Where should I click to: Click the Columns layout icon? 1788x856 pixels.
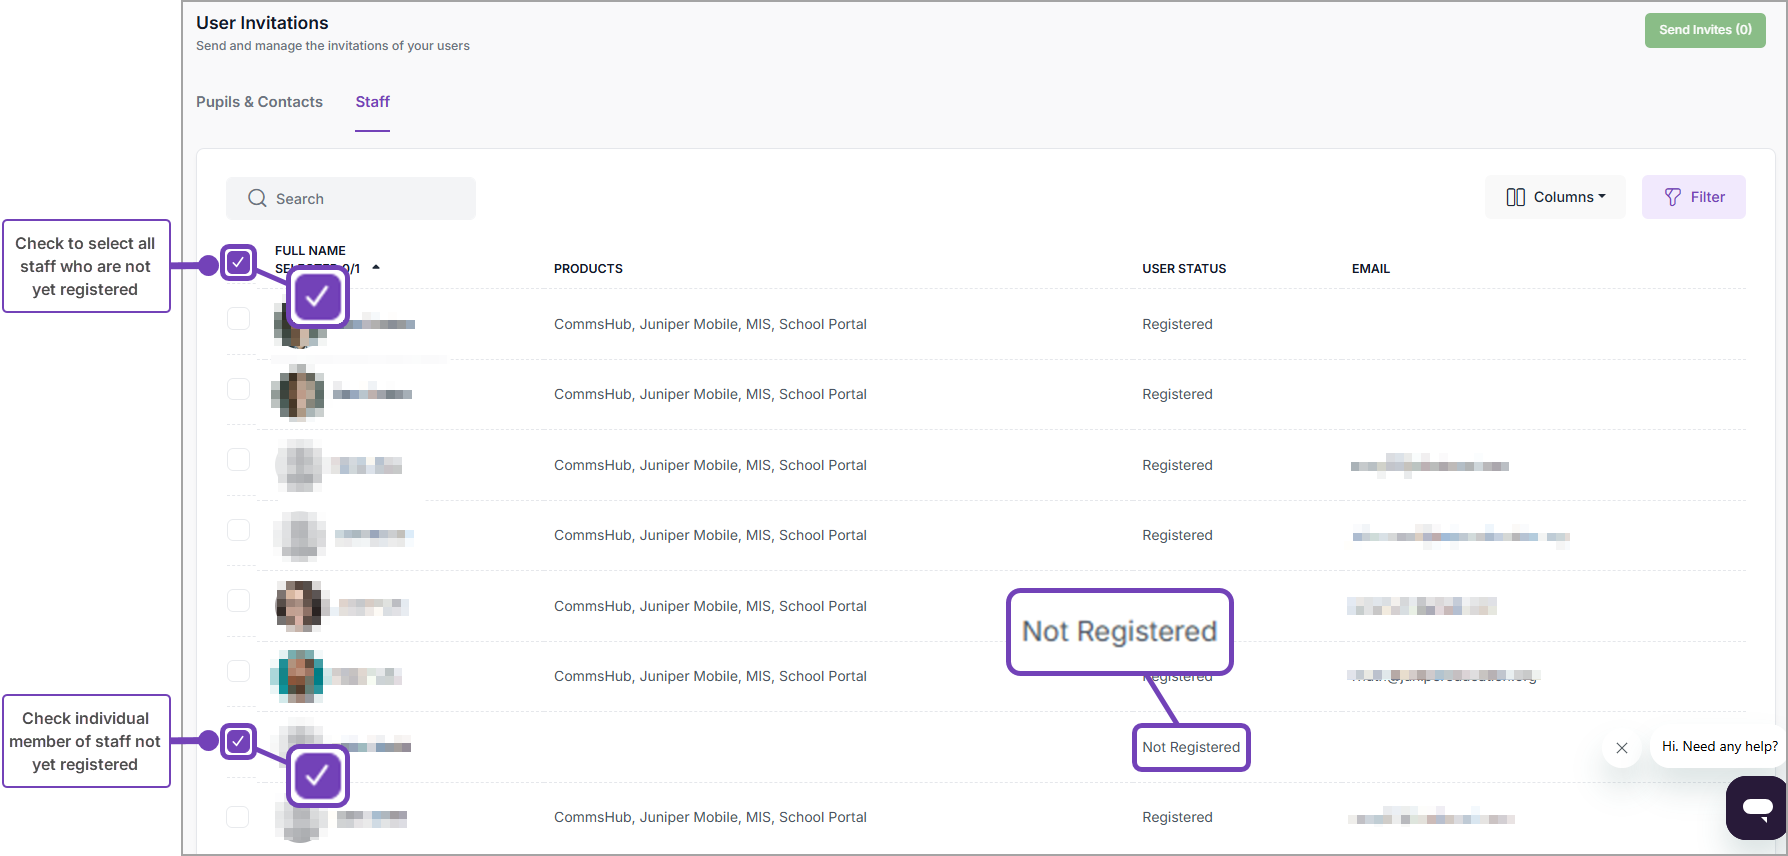tap(1515, 197)
